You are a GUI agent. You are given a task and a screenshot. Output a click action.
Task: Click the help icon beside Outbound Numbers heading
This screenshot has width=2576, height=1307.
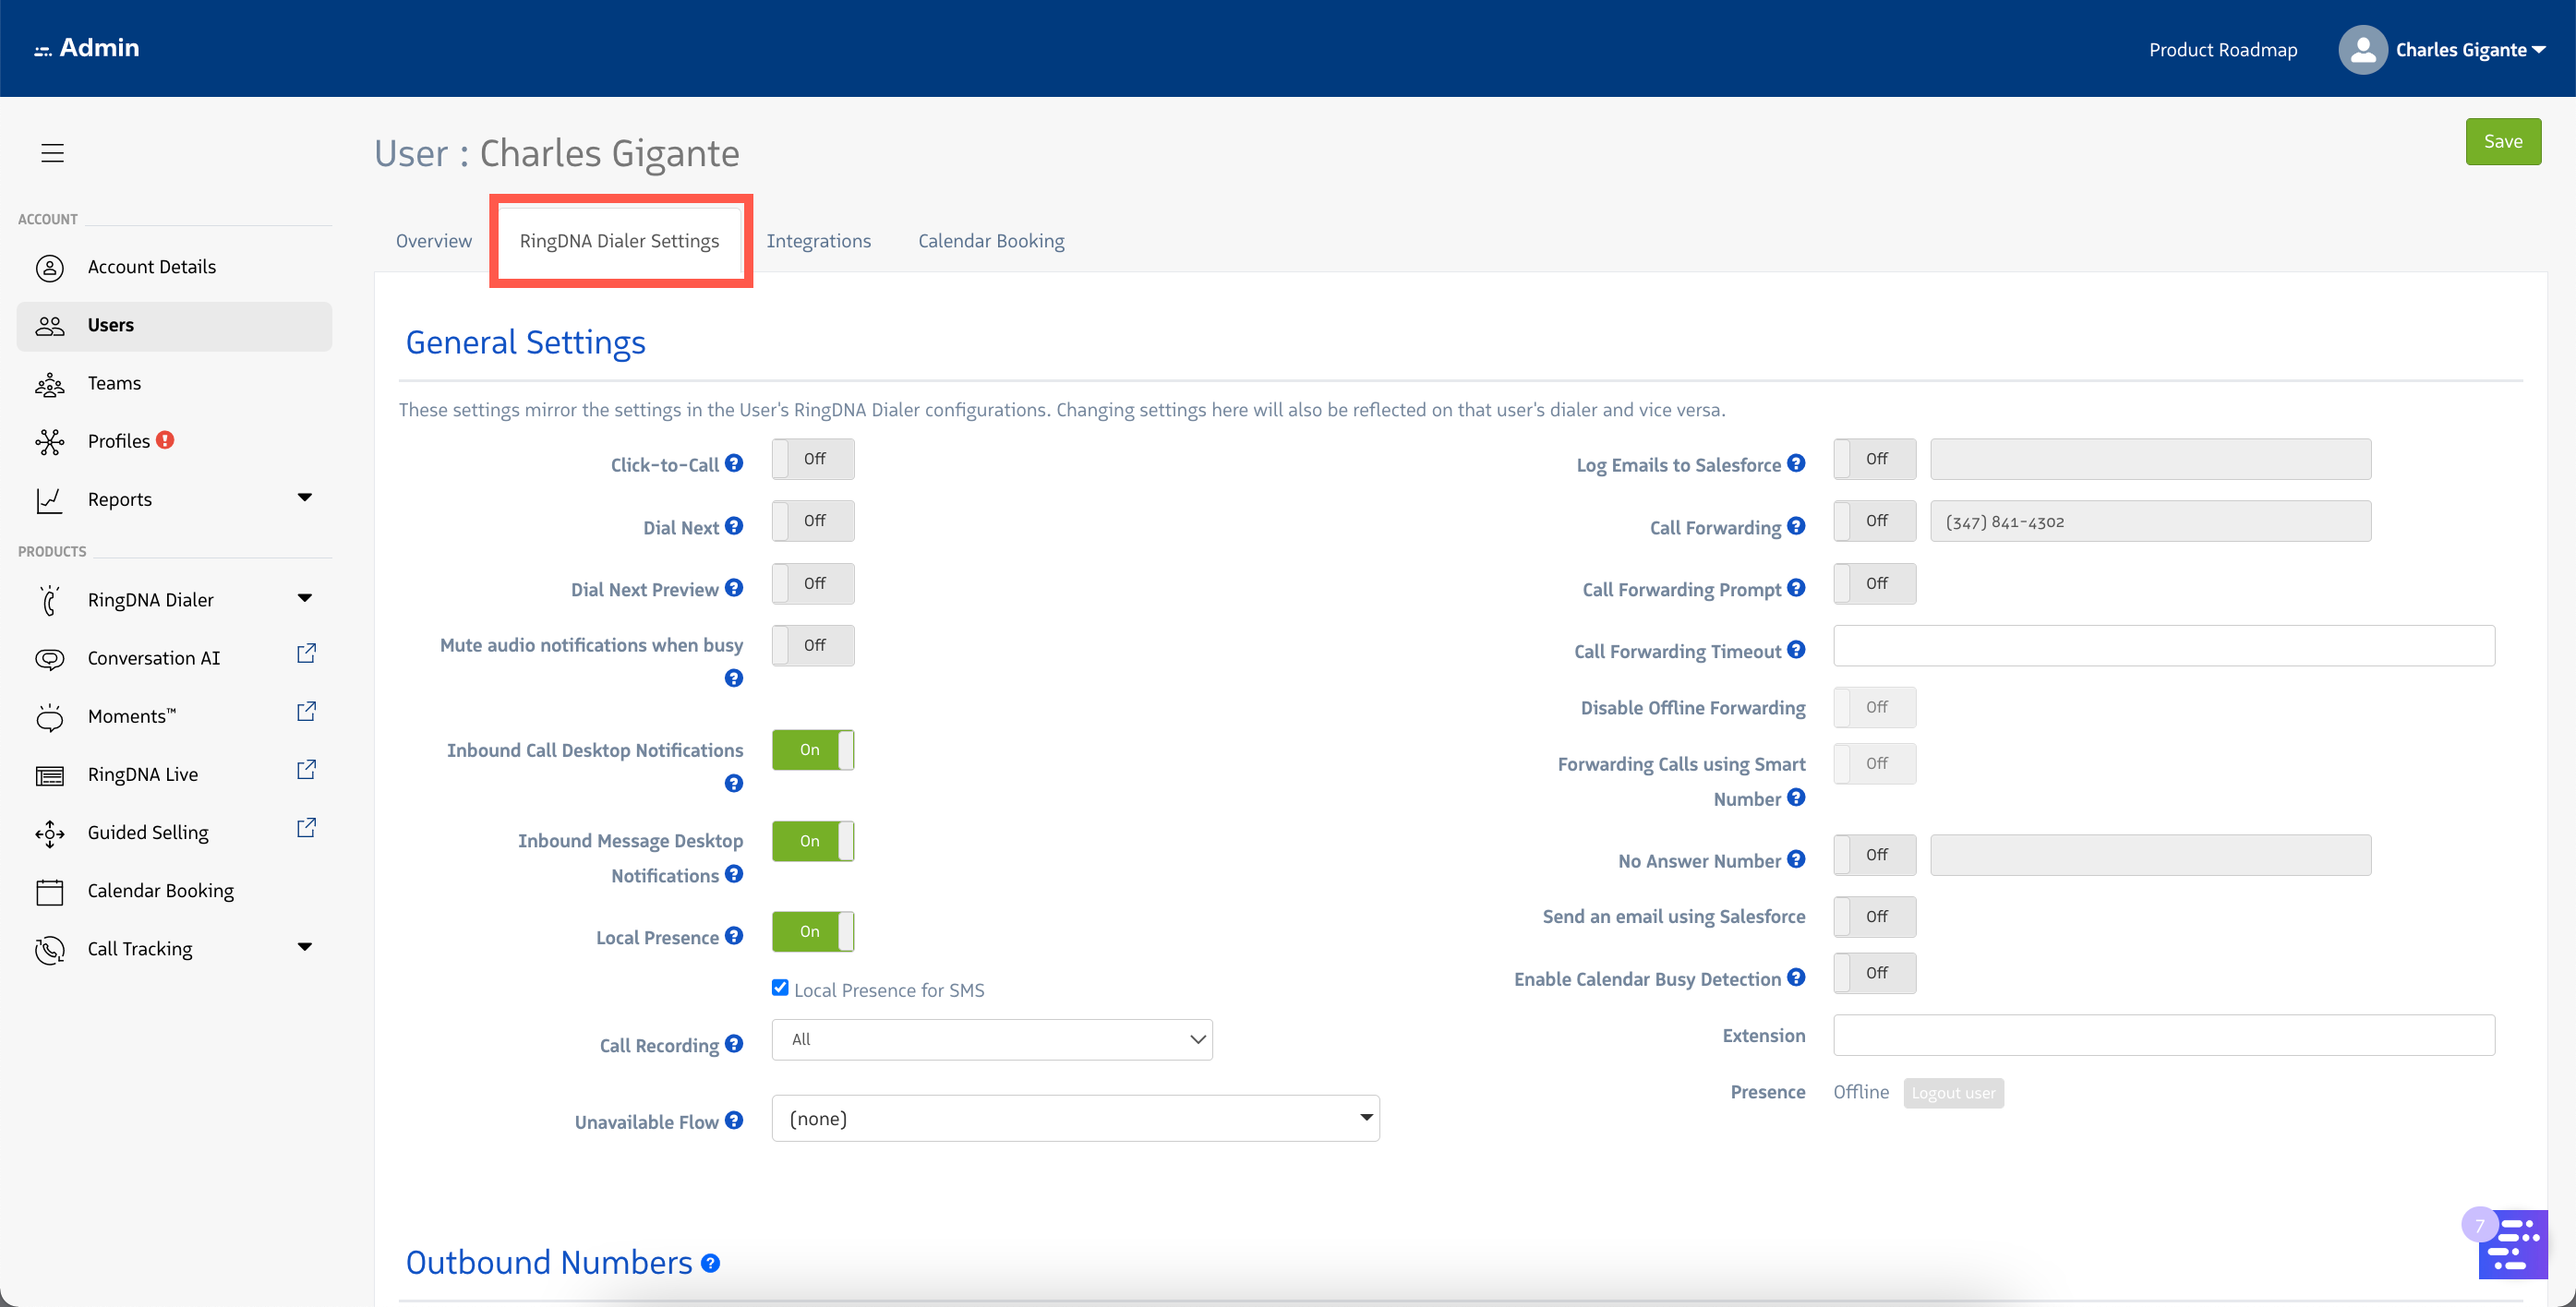coord(710,1264)
